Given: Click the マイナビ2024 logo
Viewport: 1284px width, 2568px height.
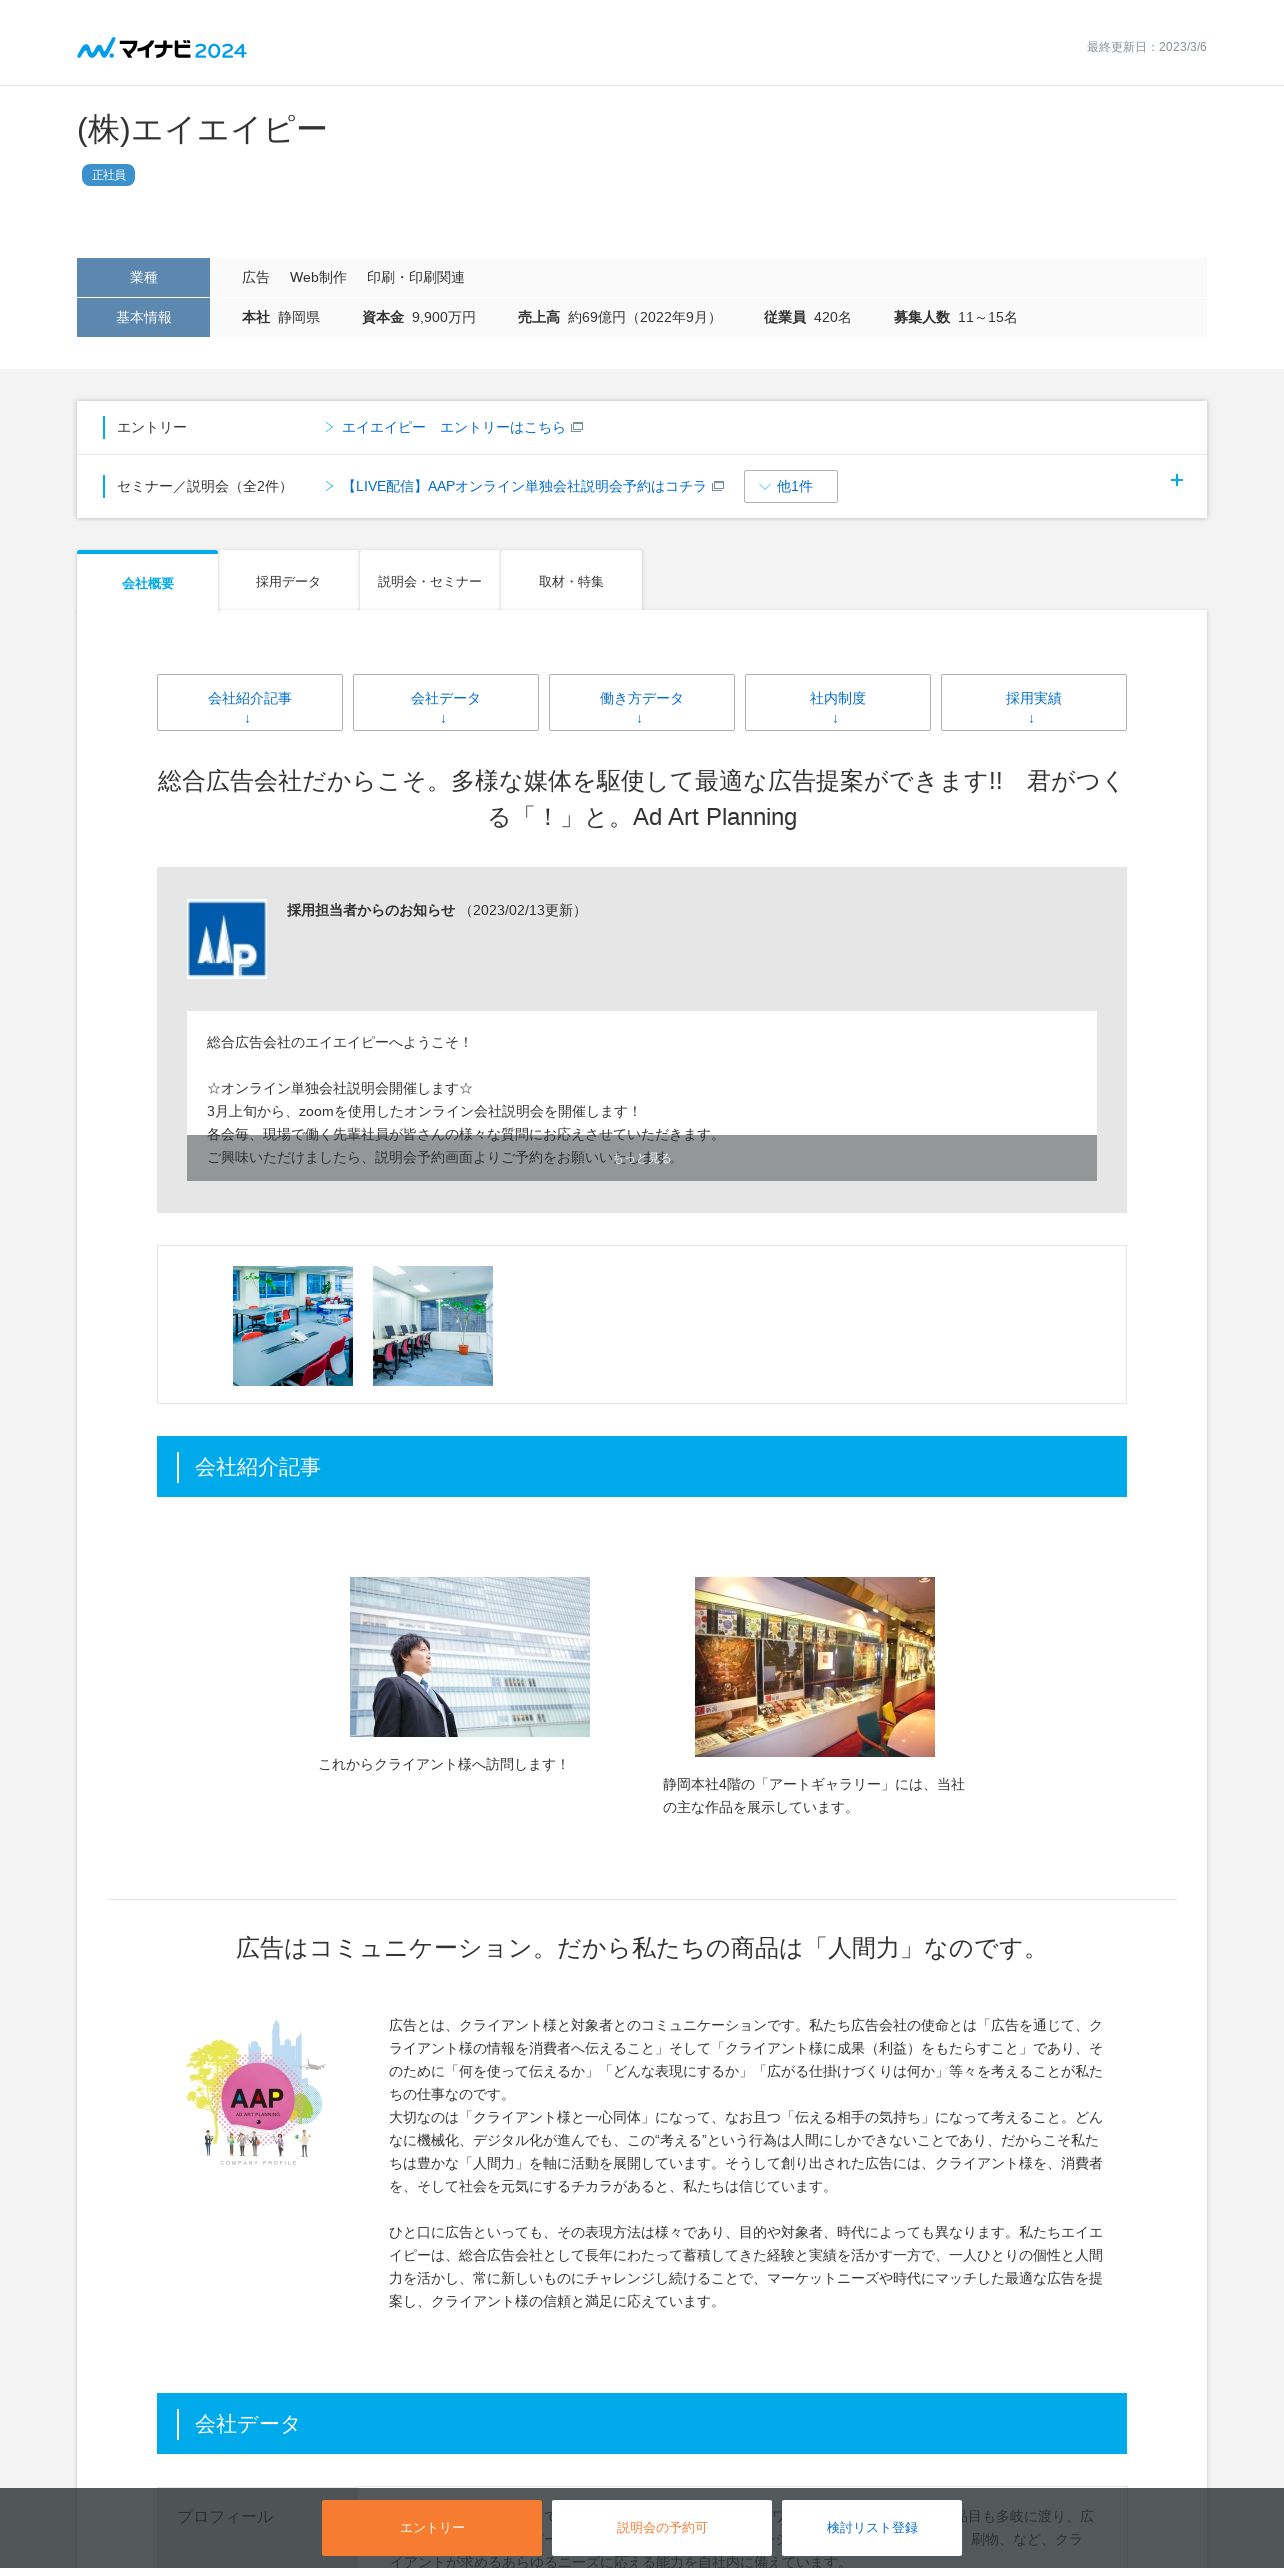Looking at the screenshot, I should (x=162, y=49).
